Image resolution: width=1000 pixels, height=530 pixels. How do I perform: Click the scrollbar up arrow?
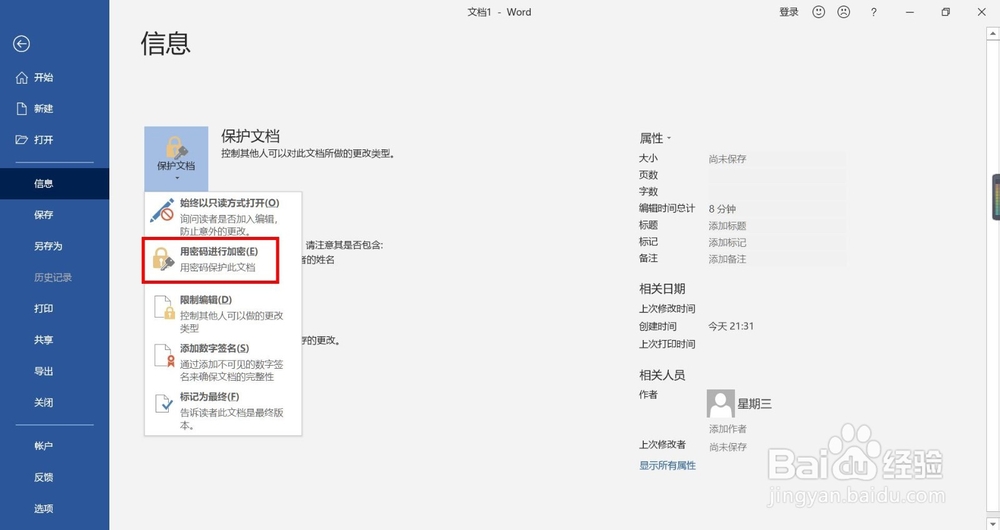[x=992, y=34]
